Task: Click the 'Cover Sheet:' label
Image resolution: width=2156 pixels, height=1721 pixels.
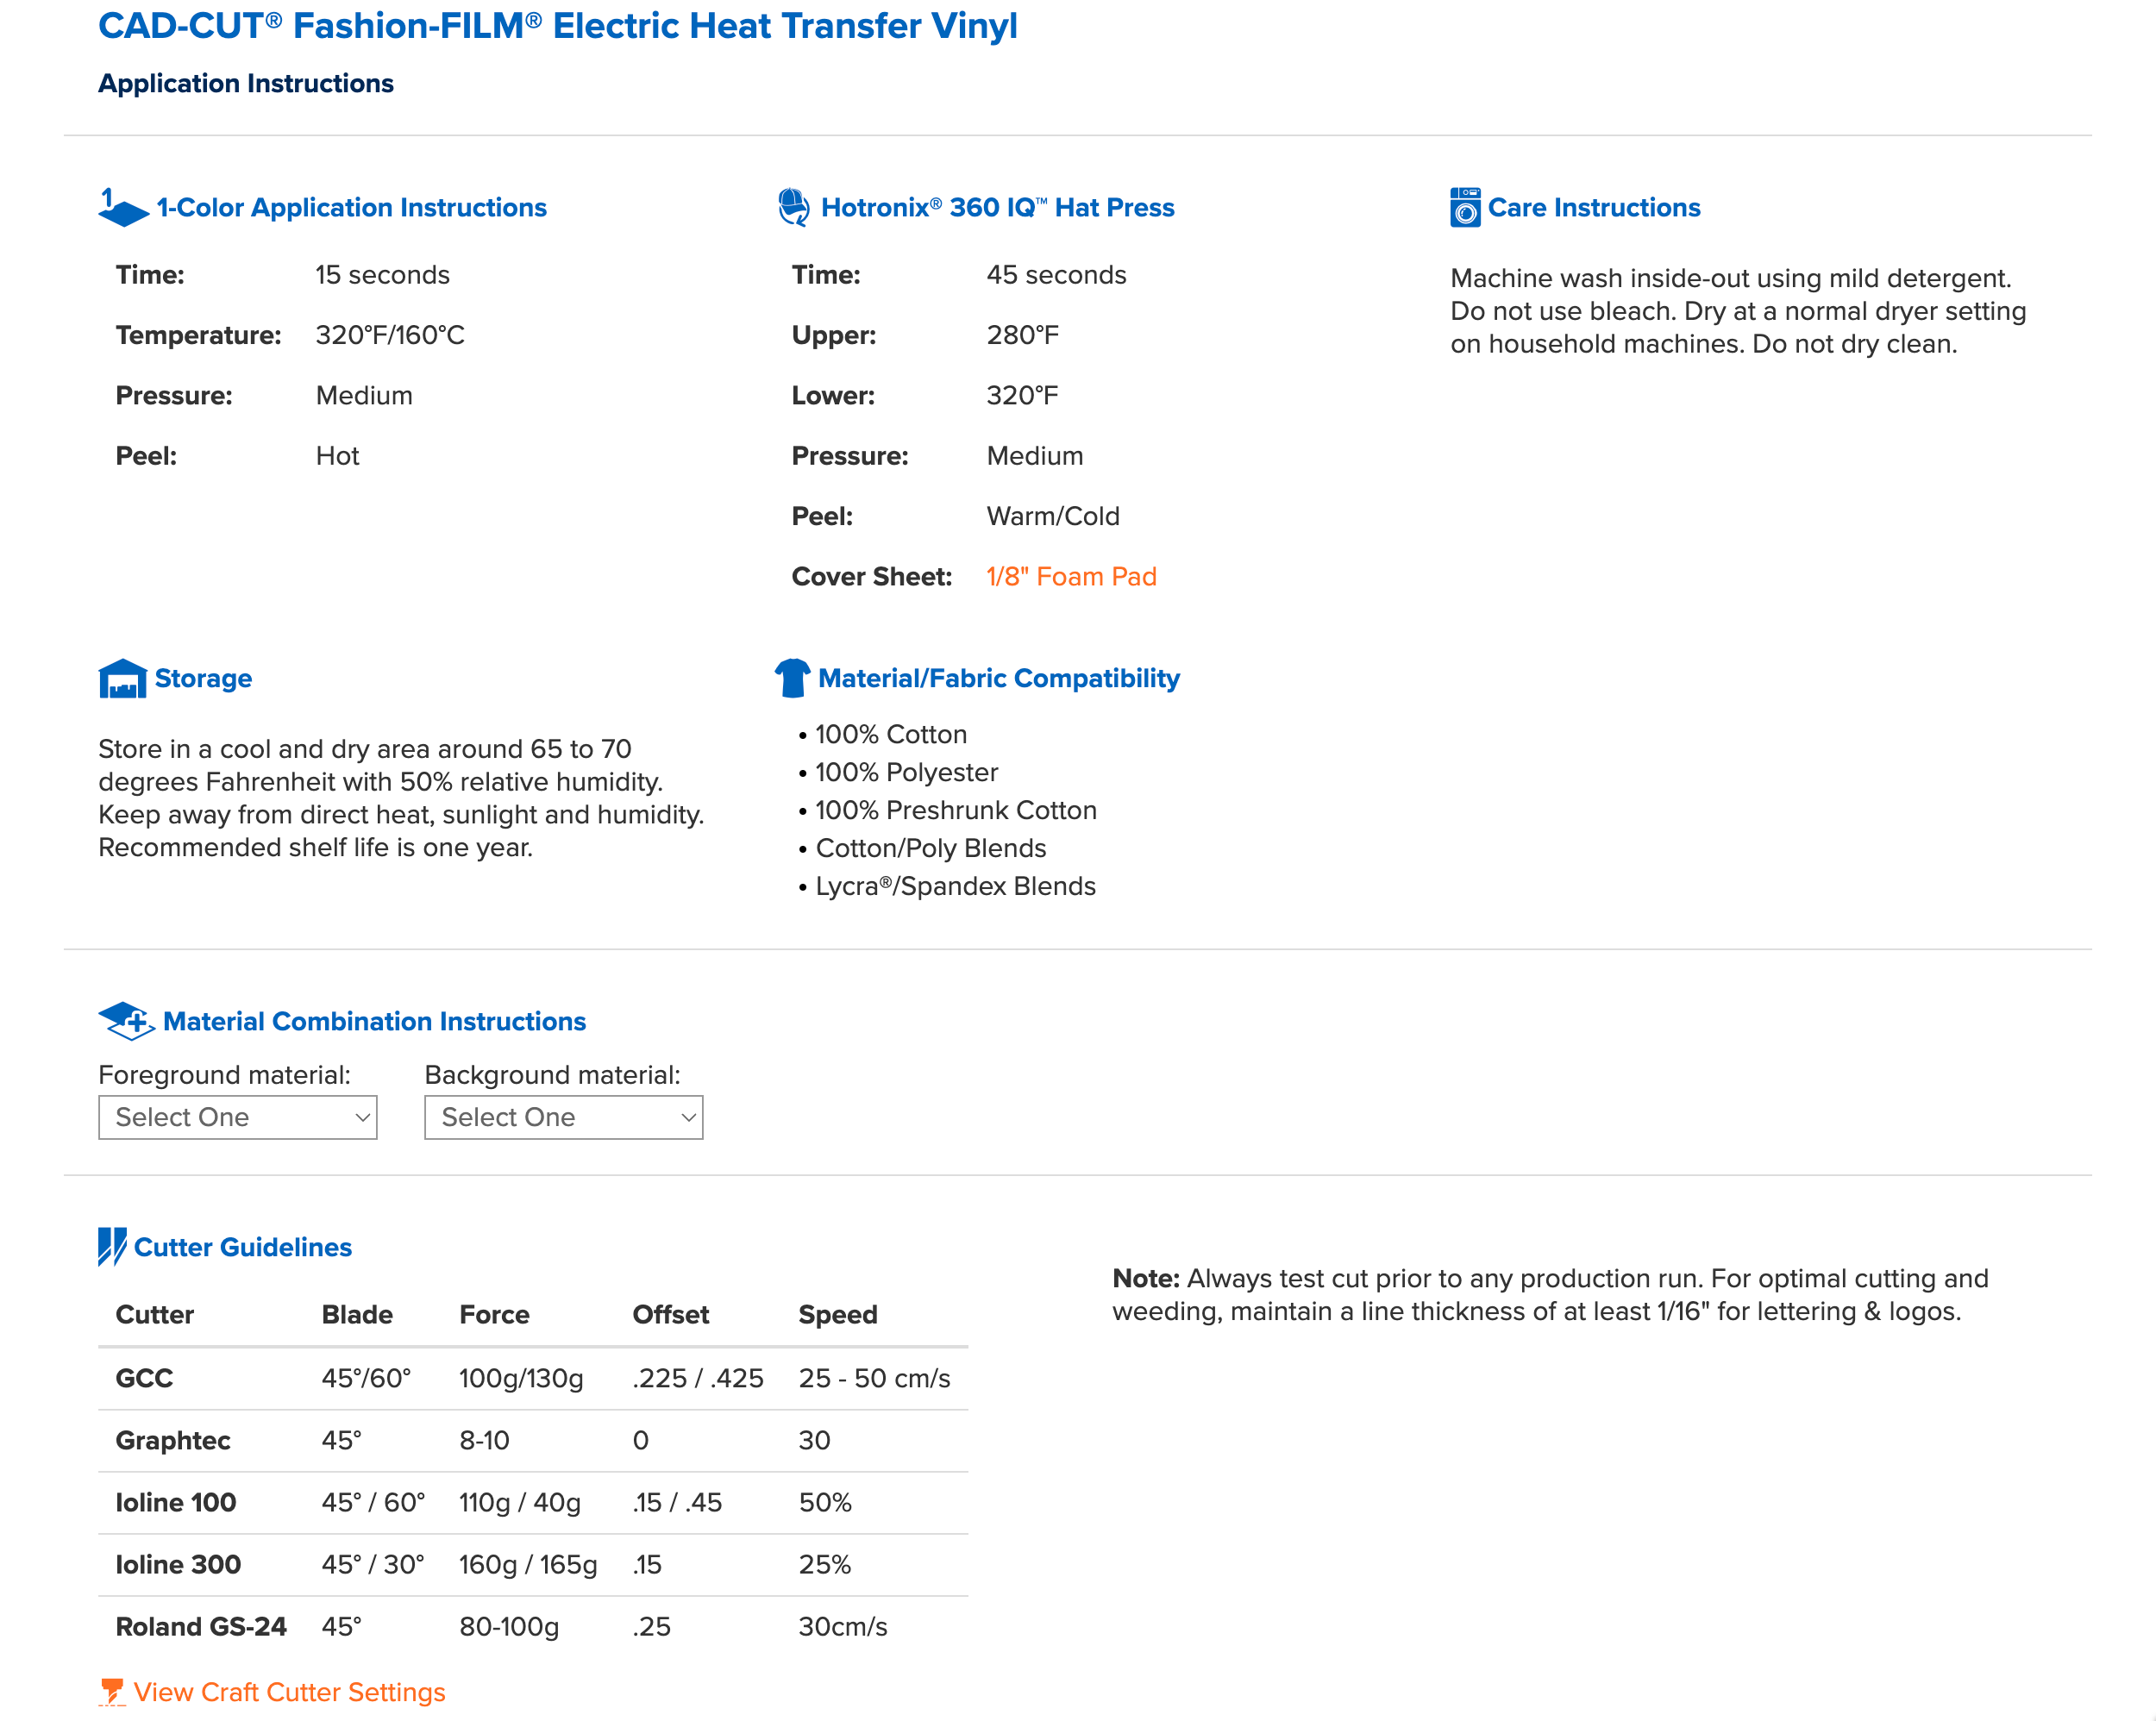Action: pyautogui.click(x=871, y=576)
